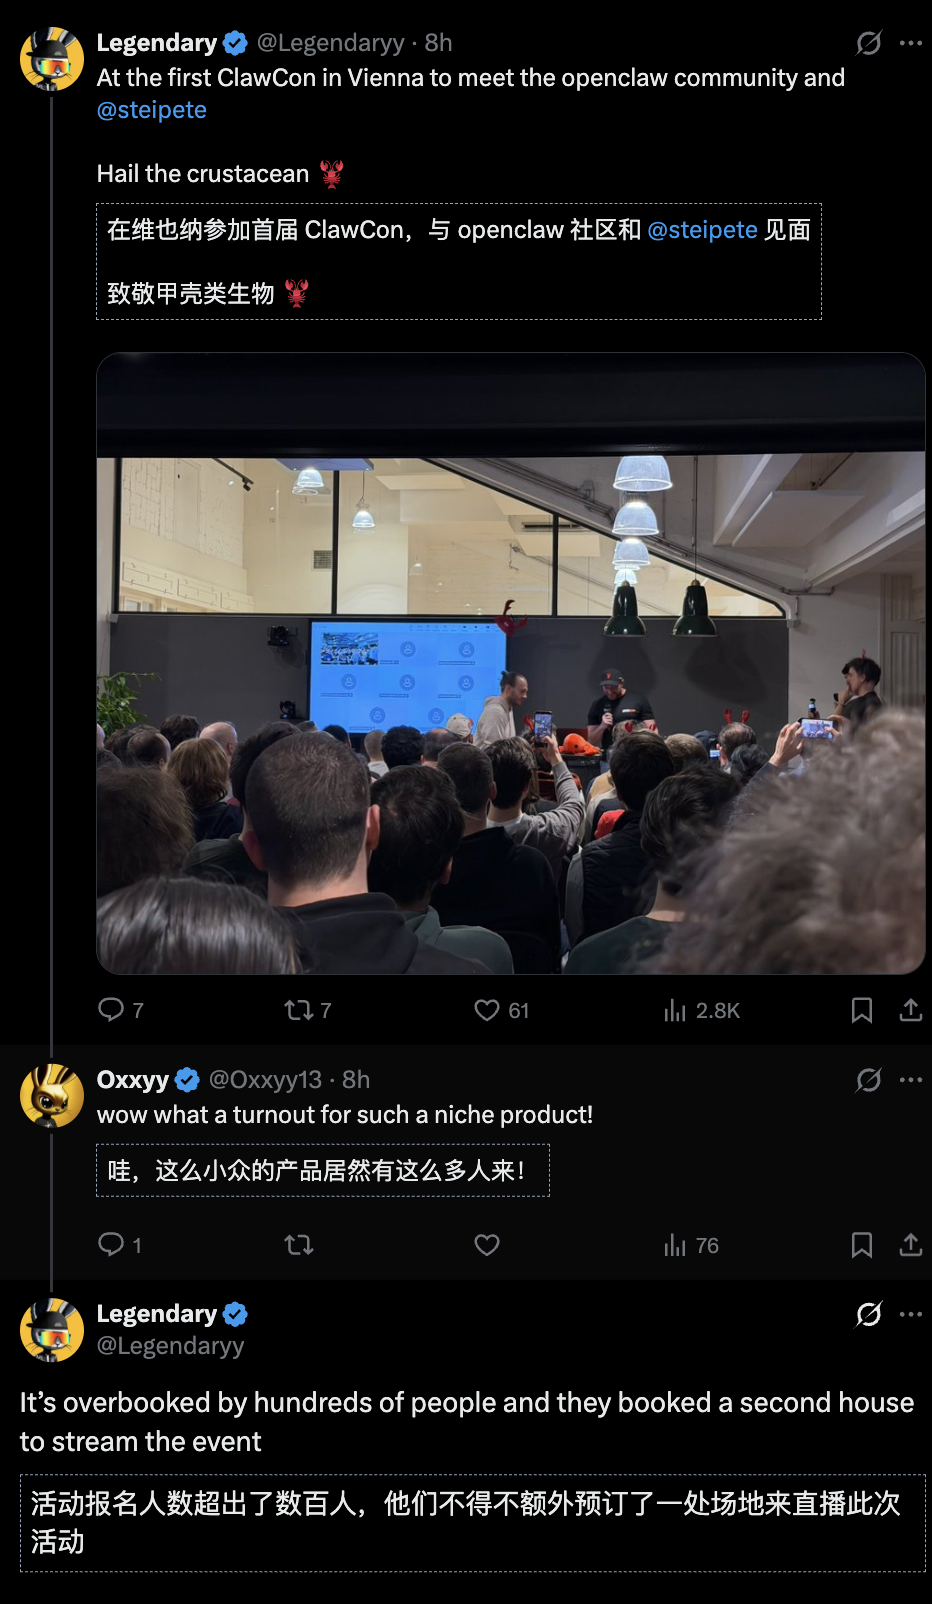The height and width of the screenshot is (1604, 932).
Task: Open the @steipete mention link
Action: (152, 110)
